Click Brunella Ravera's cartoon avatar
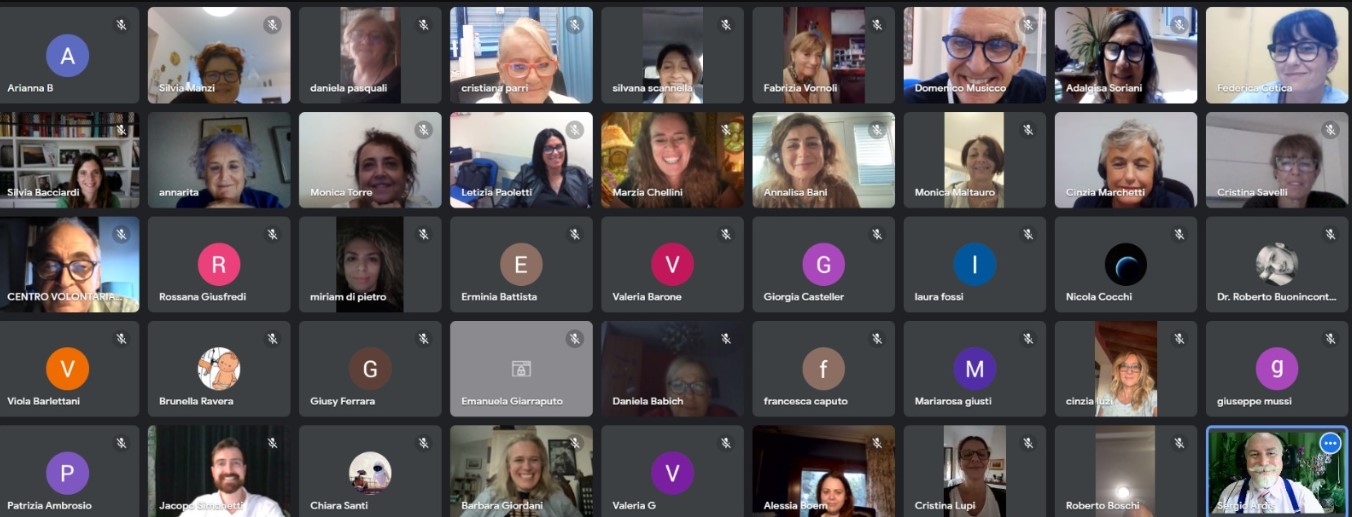The image size is (1352, 517). click(x=219, y=369)
